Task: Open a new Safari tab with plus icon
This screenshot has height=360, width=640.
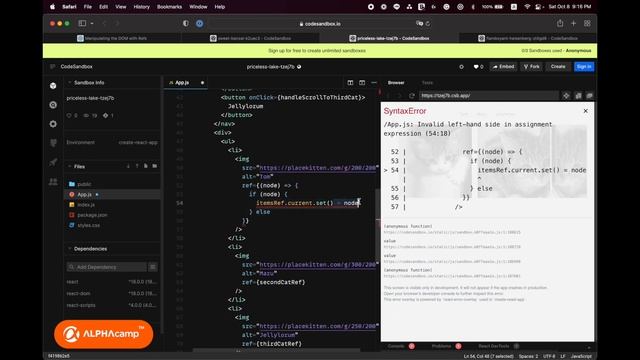Action: pos(573,23)
